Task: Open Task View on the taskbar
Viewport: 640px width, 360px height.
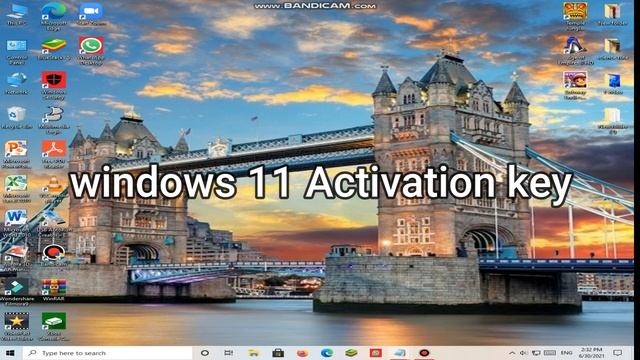Action: pyautogui.click(x=229, y=353)
